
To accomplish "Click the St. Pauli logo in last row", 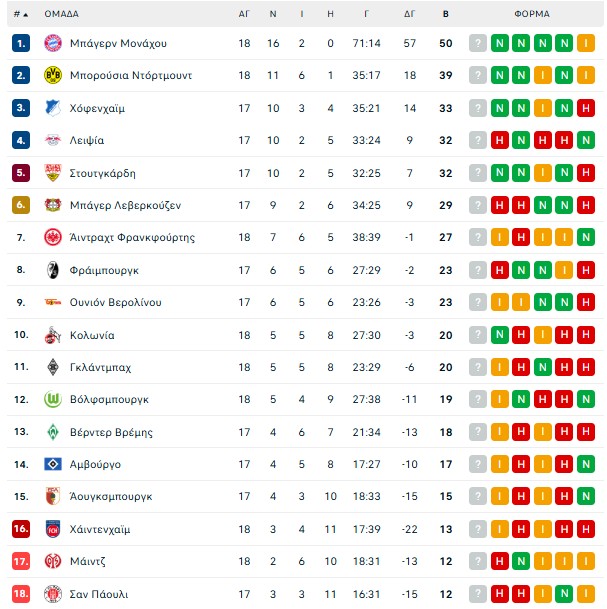I will click(x=53, y=594).
